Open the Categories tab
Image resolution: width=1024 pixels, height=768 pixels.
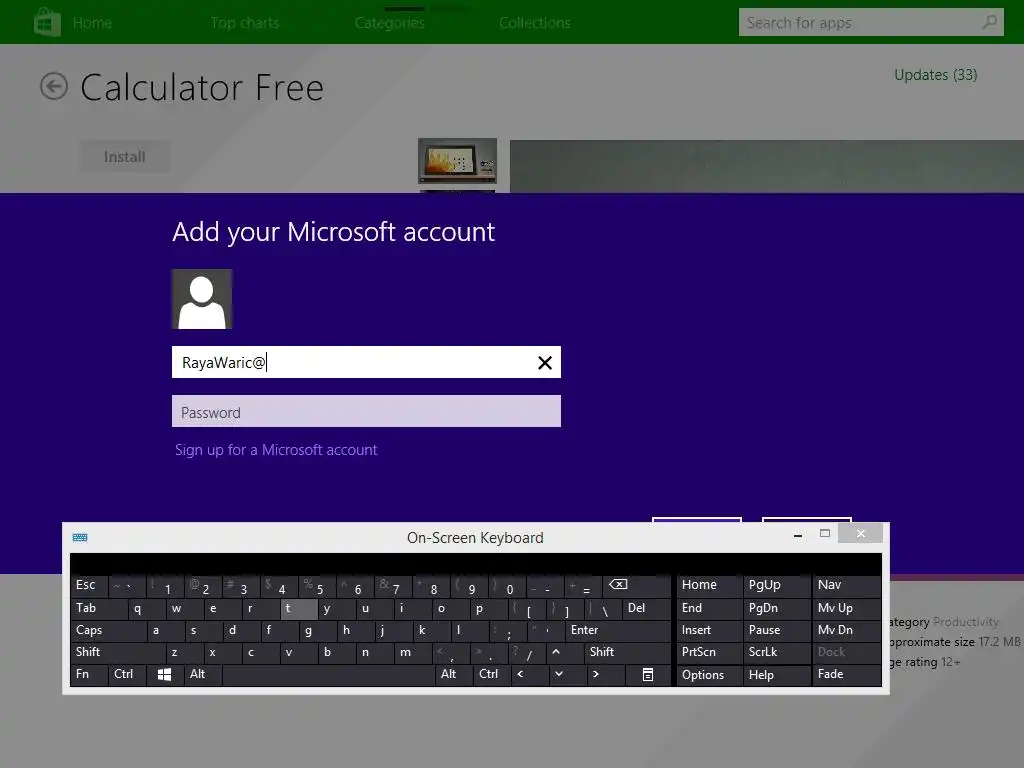(390, 23)
